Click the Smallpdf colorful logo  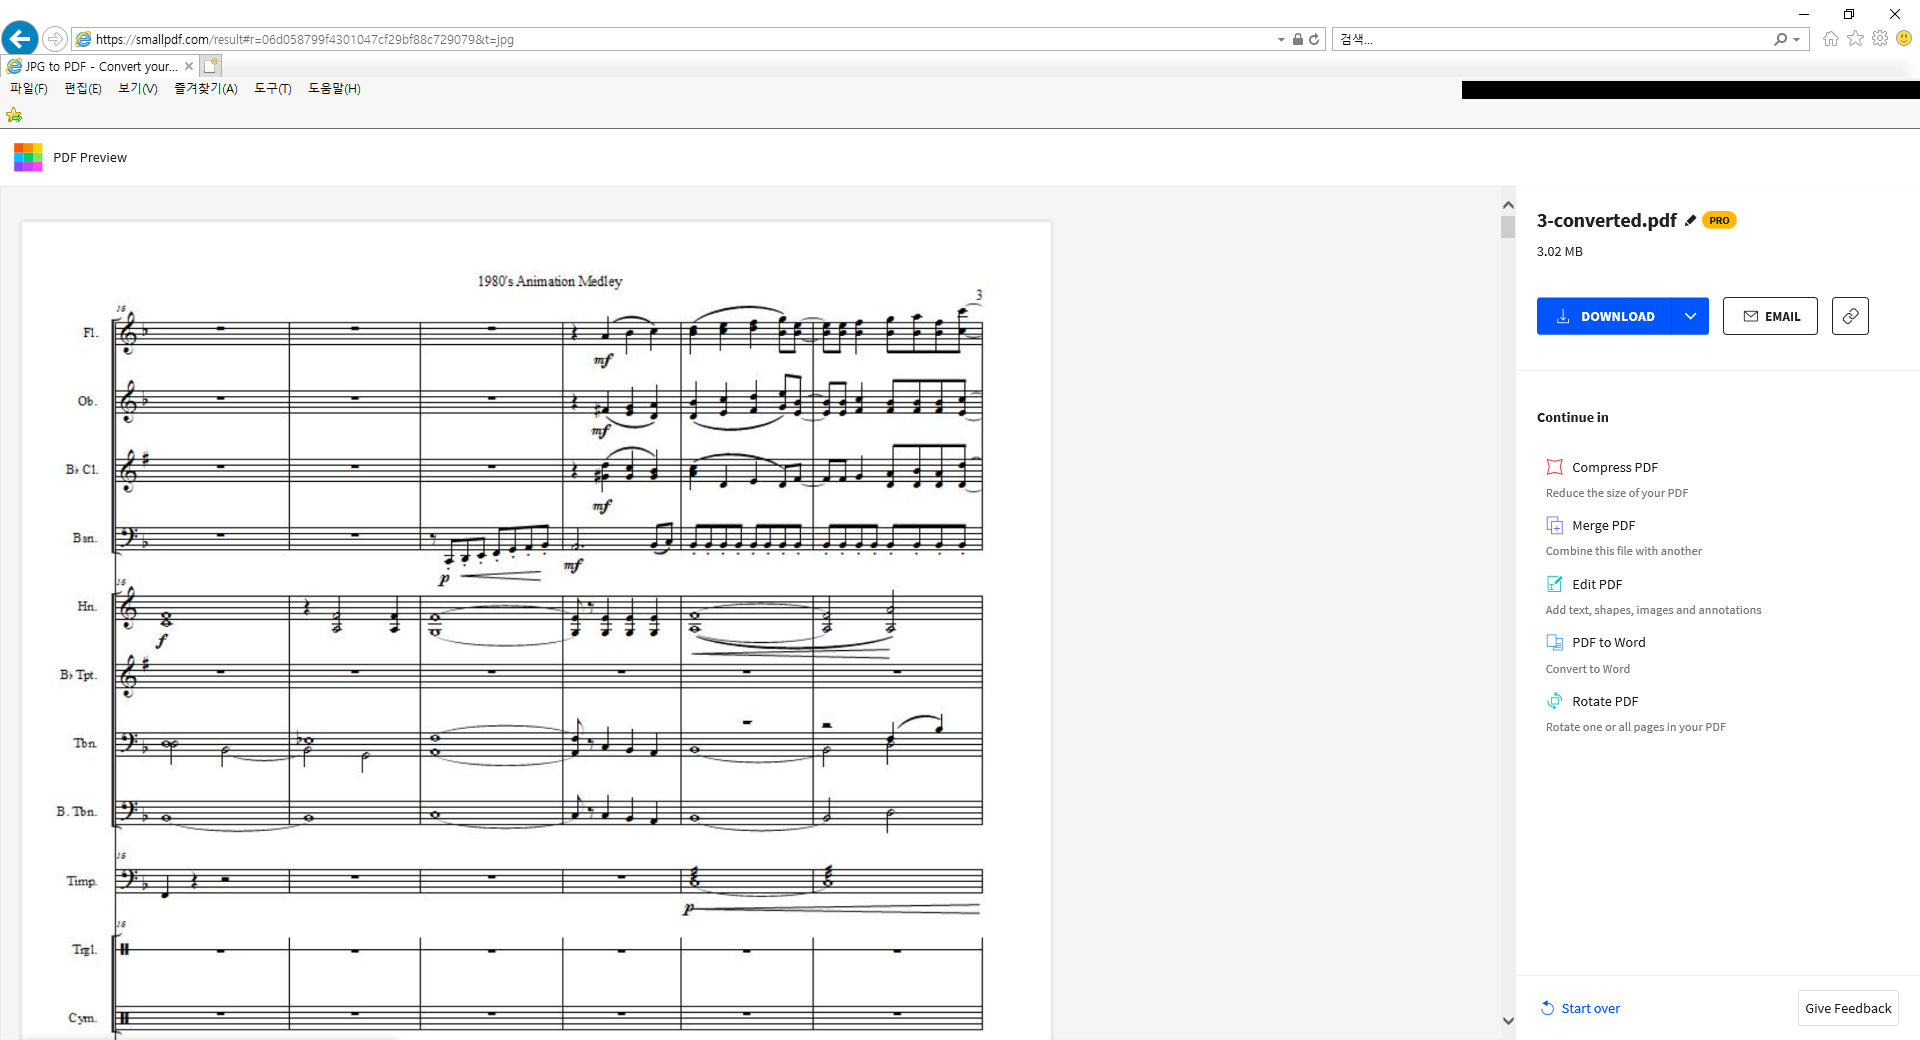(28, 157)
